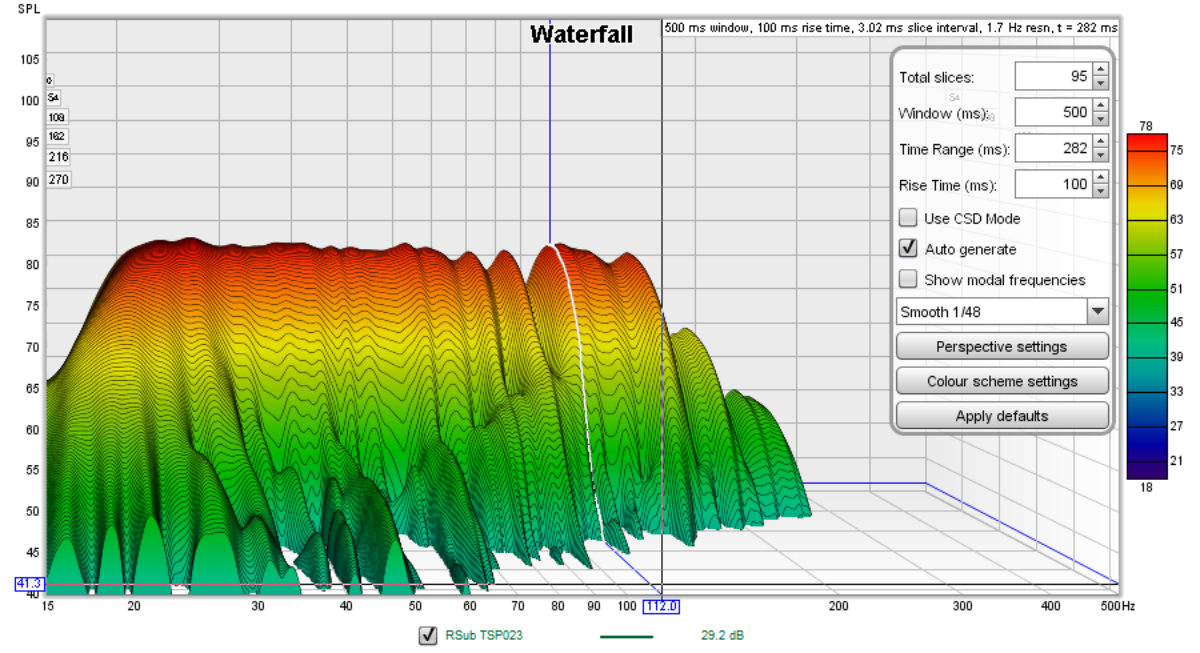
Task: Open Perspective settings
Action: tap(1002, 347)
